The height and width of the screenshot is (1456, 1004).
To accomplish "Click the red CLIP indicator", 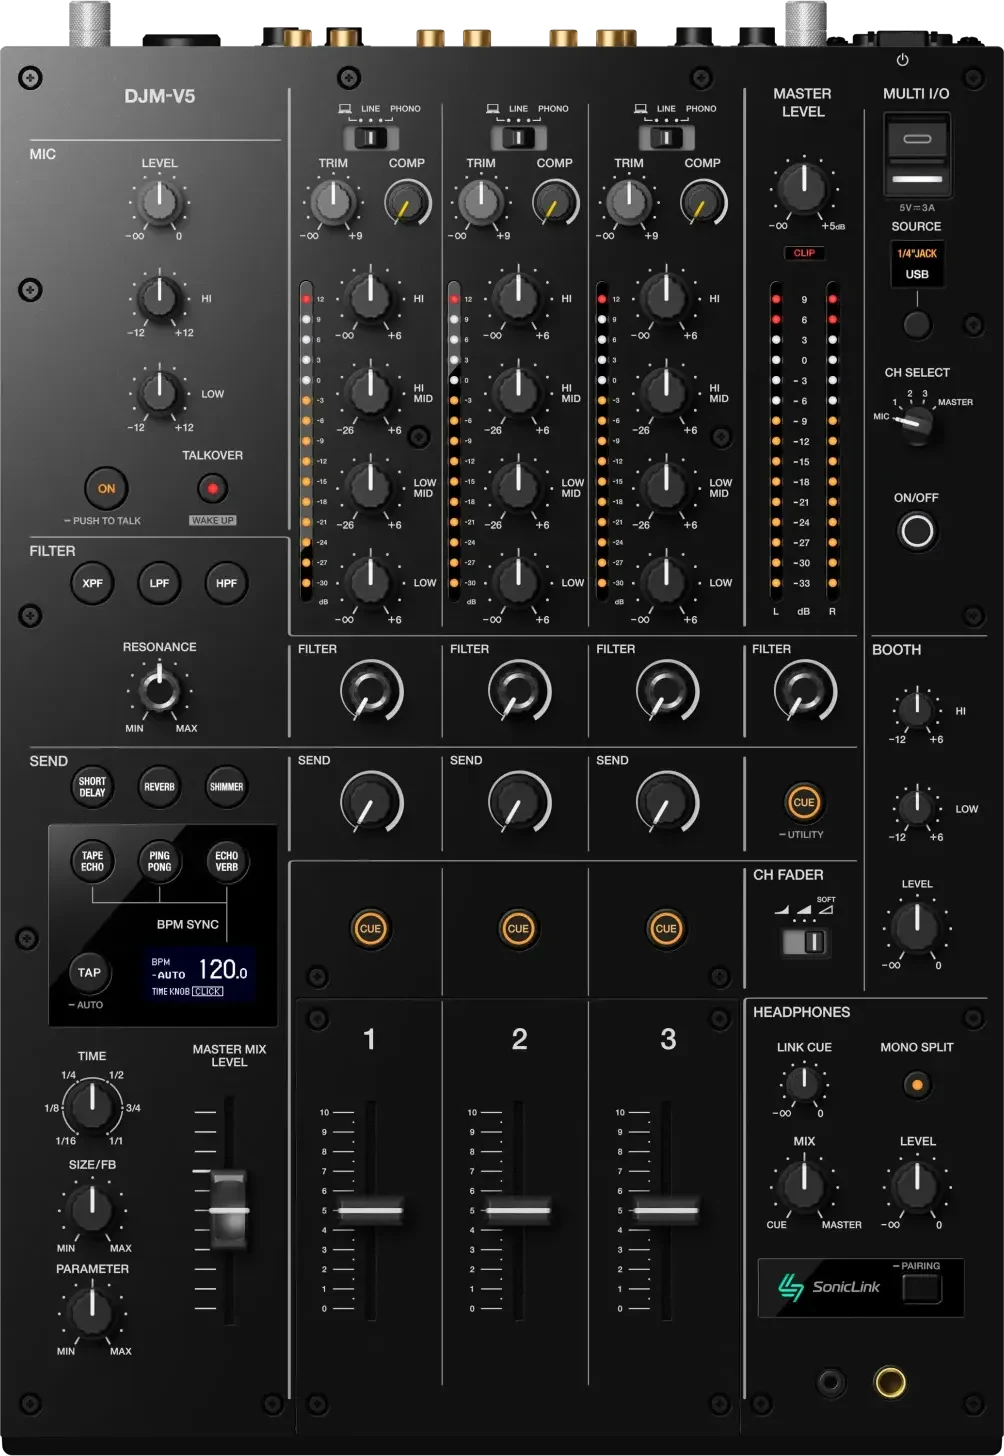I will [804, 253].
